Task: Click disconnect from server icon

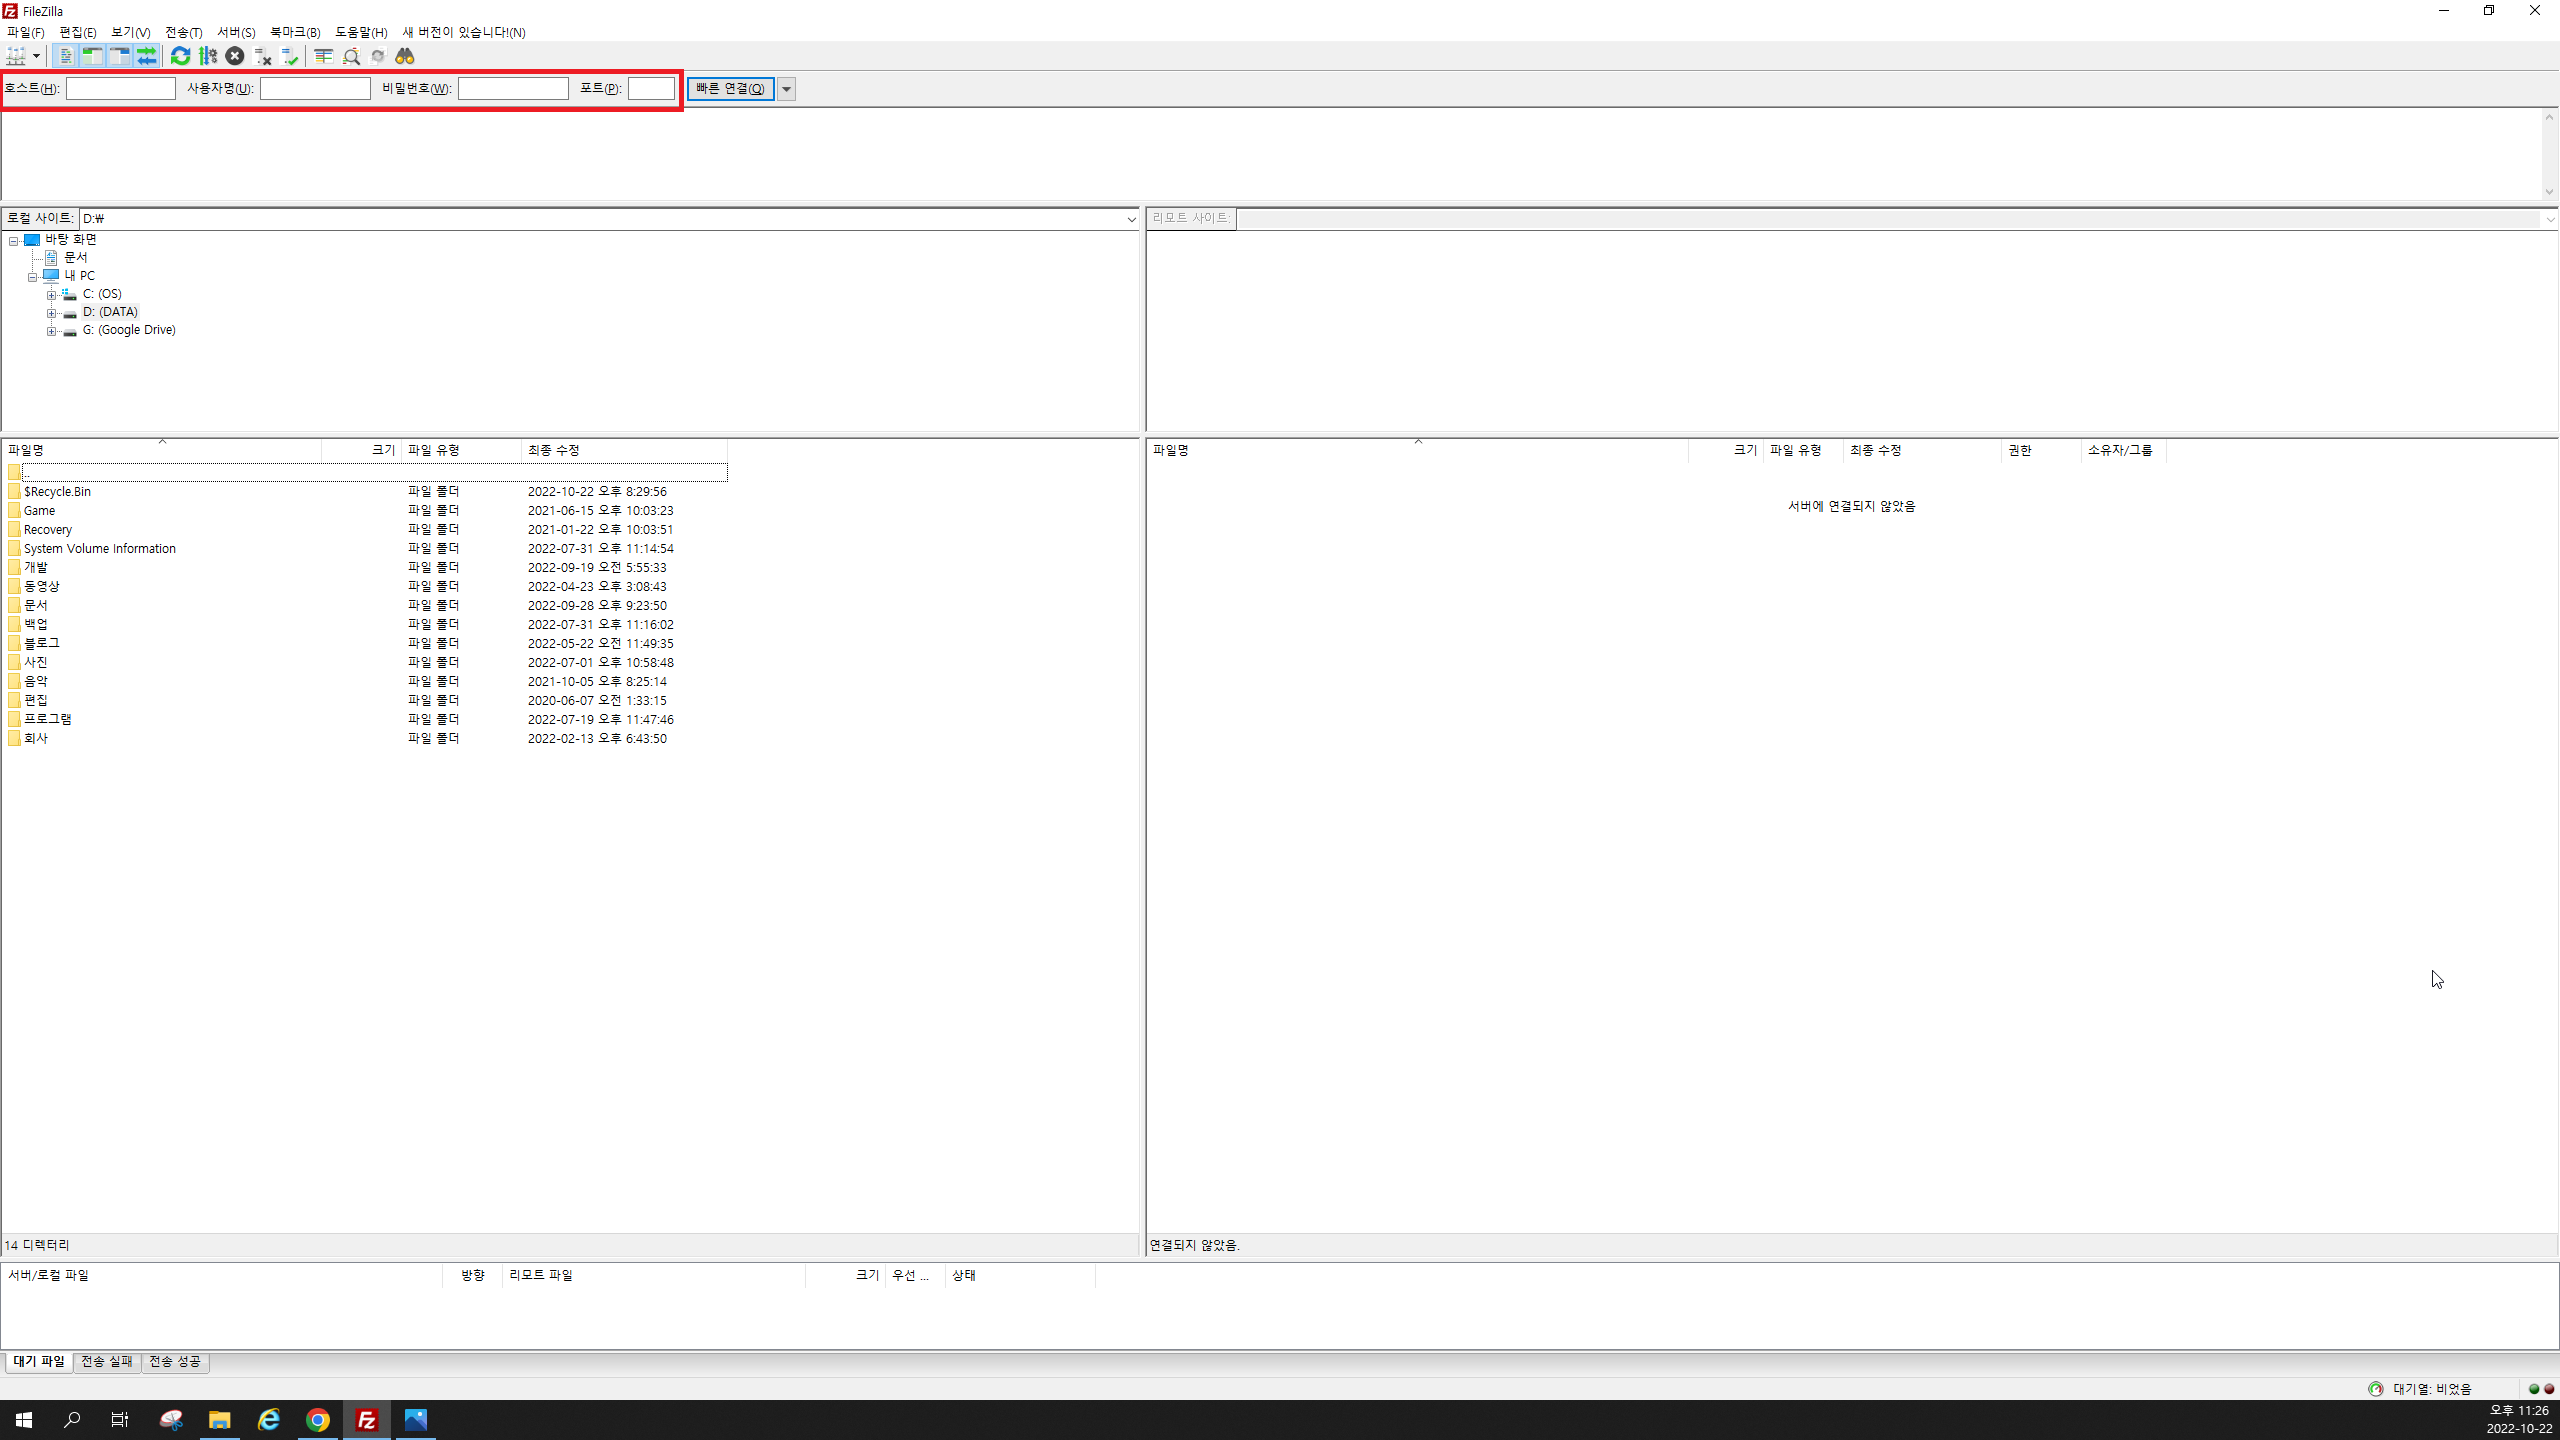Action: (x=263, y=56)
